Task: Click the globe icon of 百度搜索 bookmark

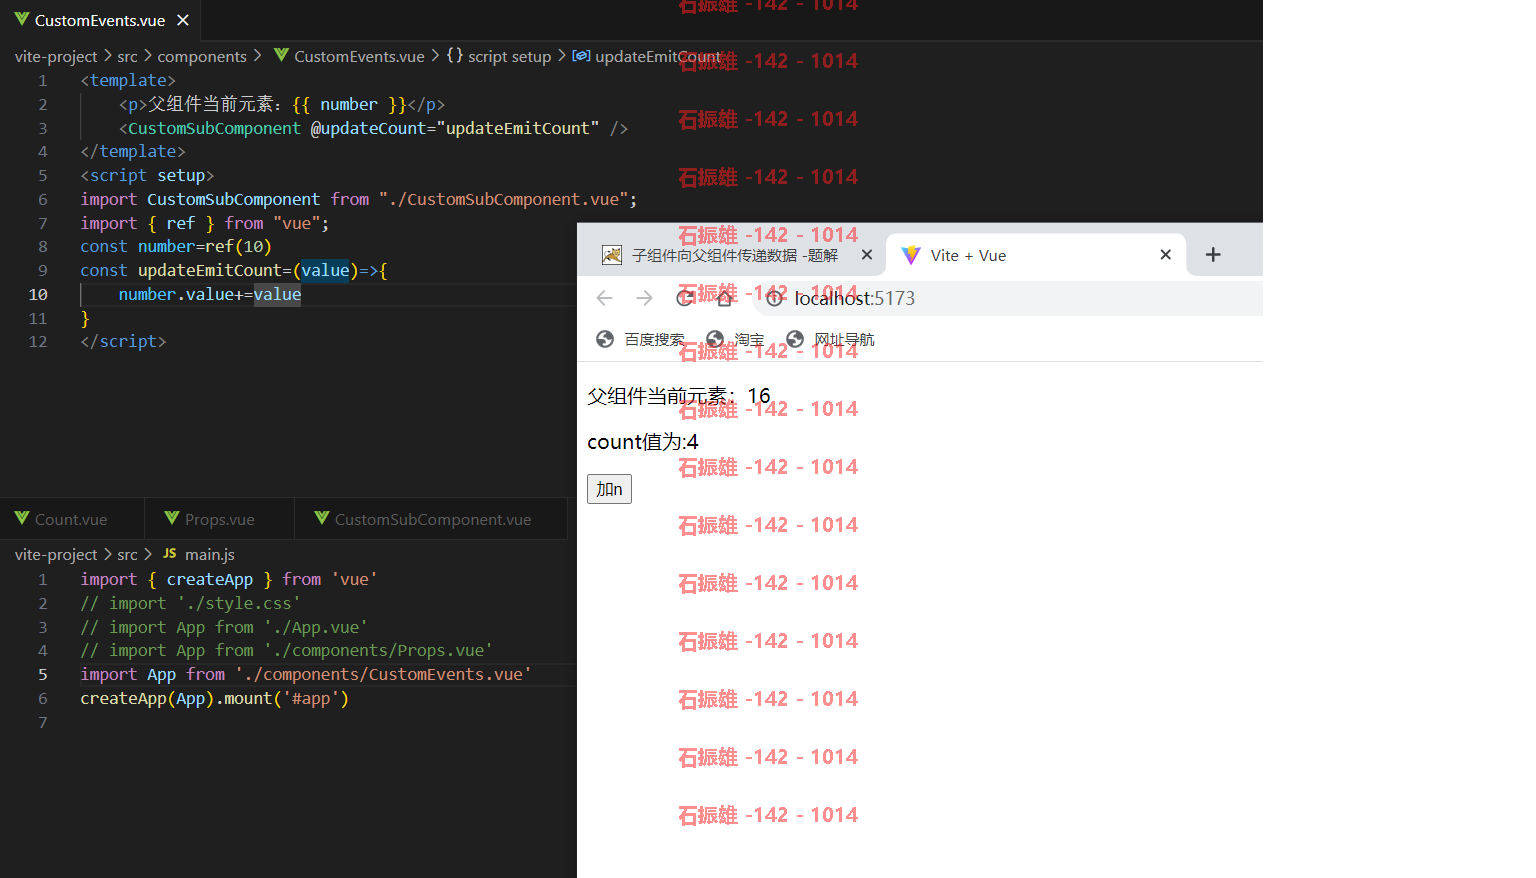Action: (605, 339)
